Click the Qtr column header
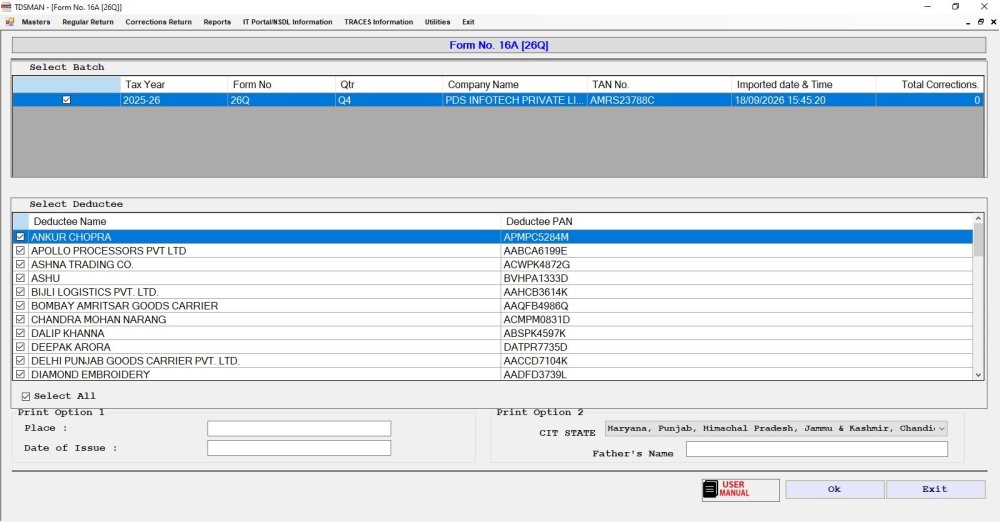The height and width of the screenshot is (522, 1000). click(x=389, y=84)
